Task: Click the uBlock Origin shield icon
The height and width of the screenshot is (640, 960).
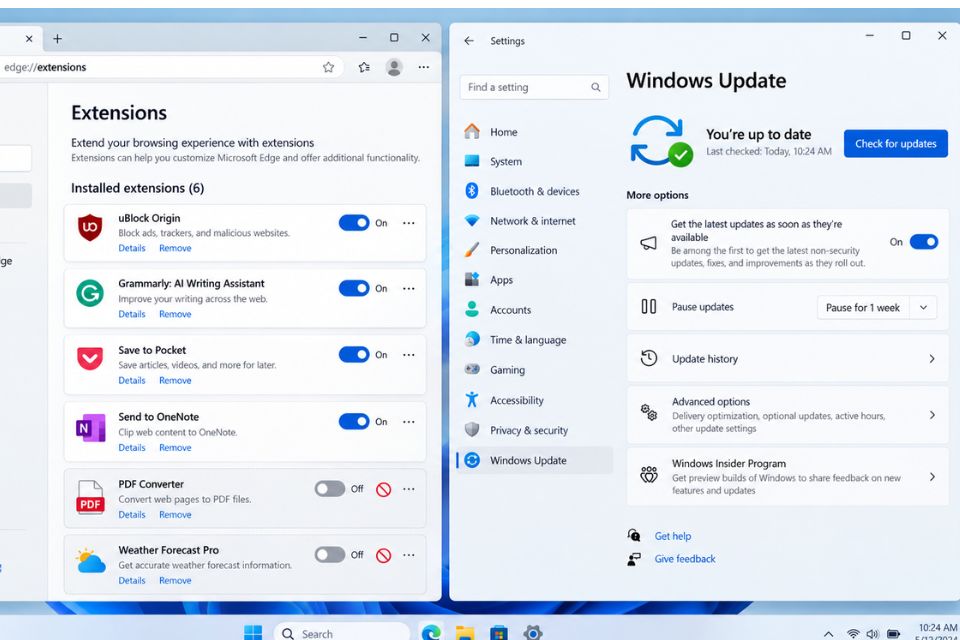Action: pyautogui.click(x=89, y=228)
